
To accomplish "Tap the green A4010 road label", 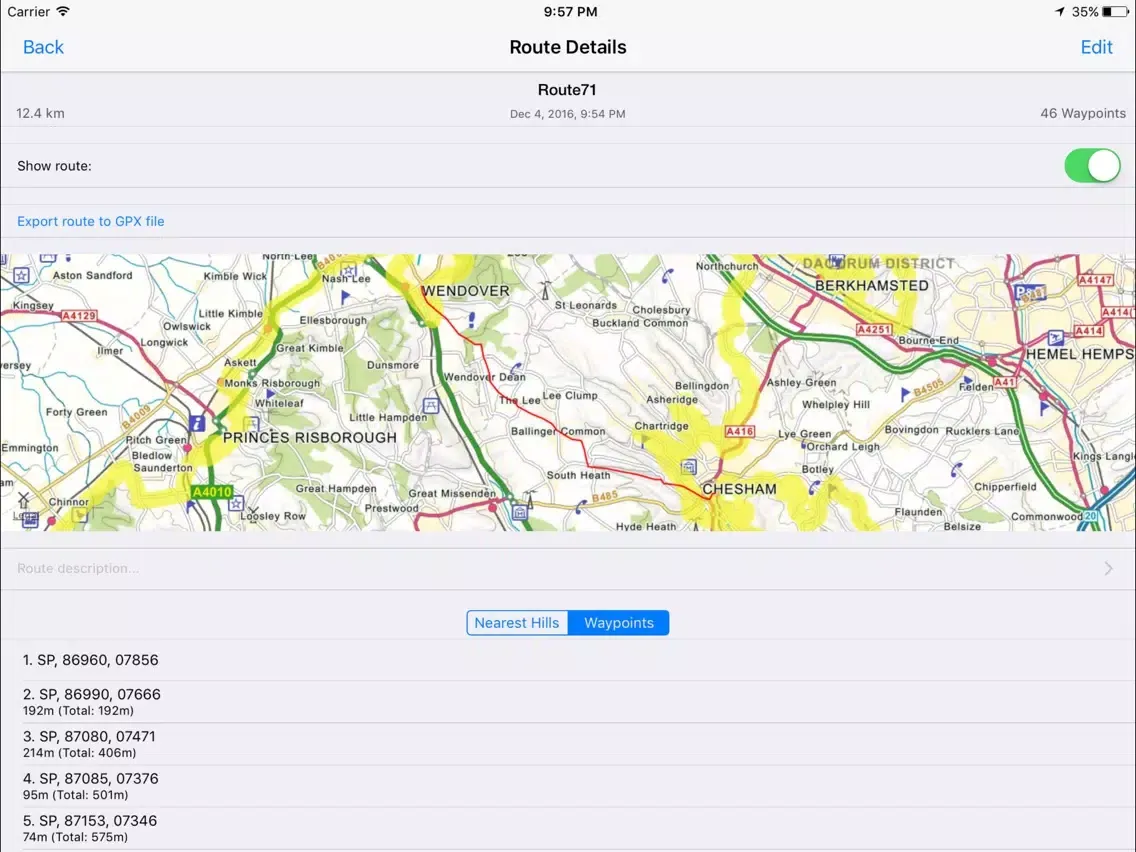I will tap(211, 492).
